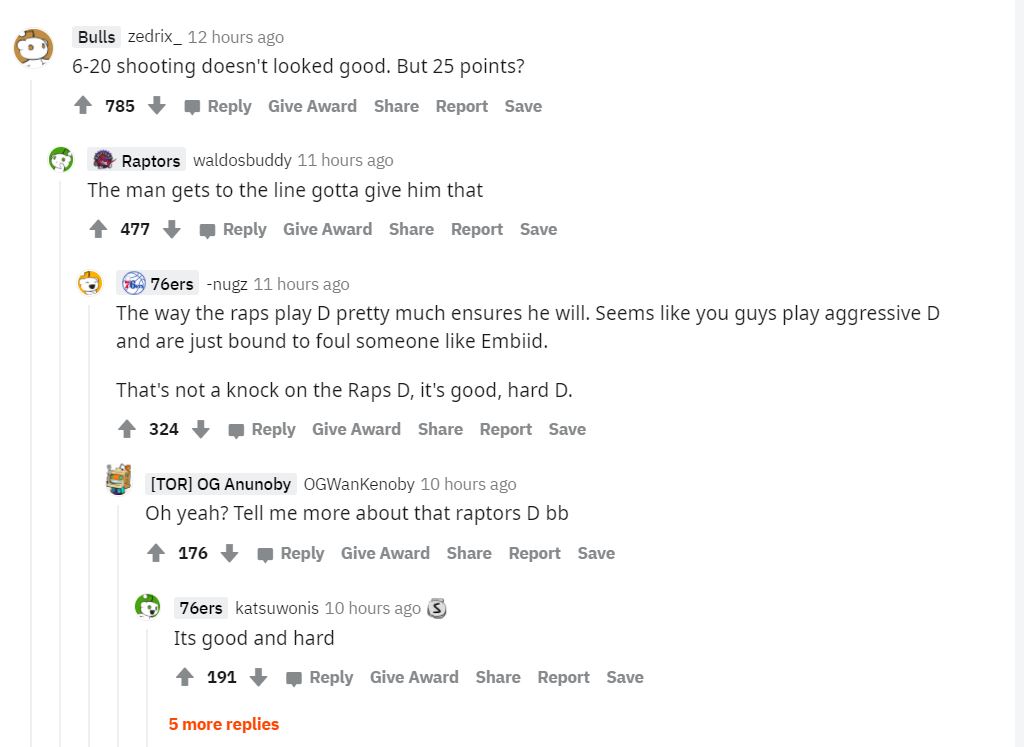Image resolution: width=1024 pixels, height=747 pixels.
Task: Click the Raptors flair icon beside waldosbuddy
Action: pos(103,159)
